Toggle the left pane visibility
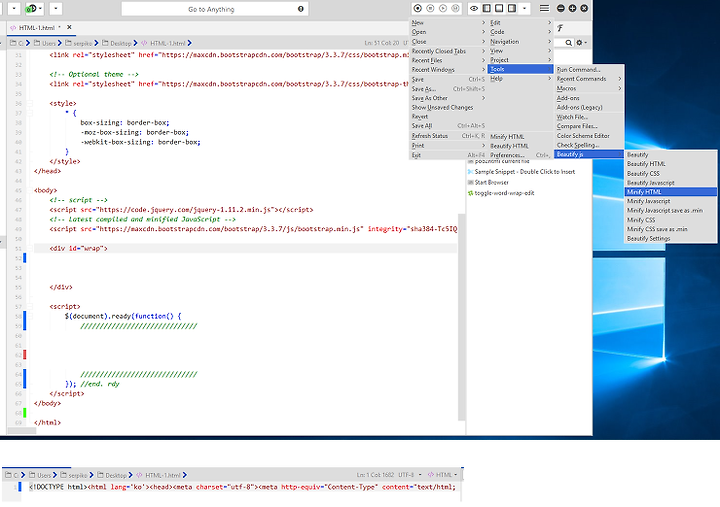 pos(487,8)
